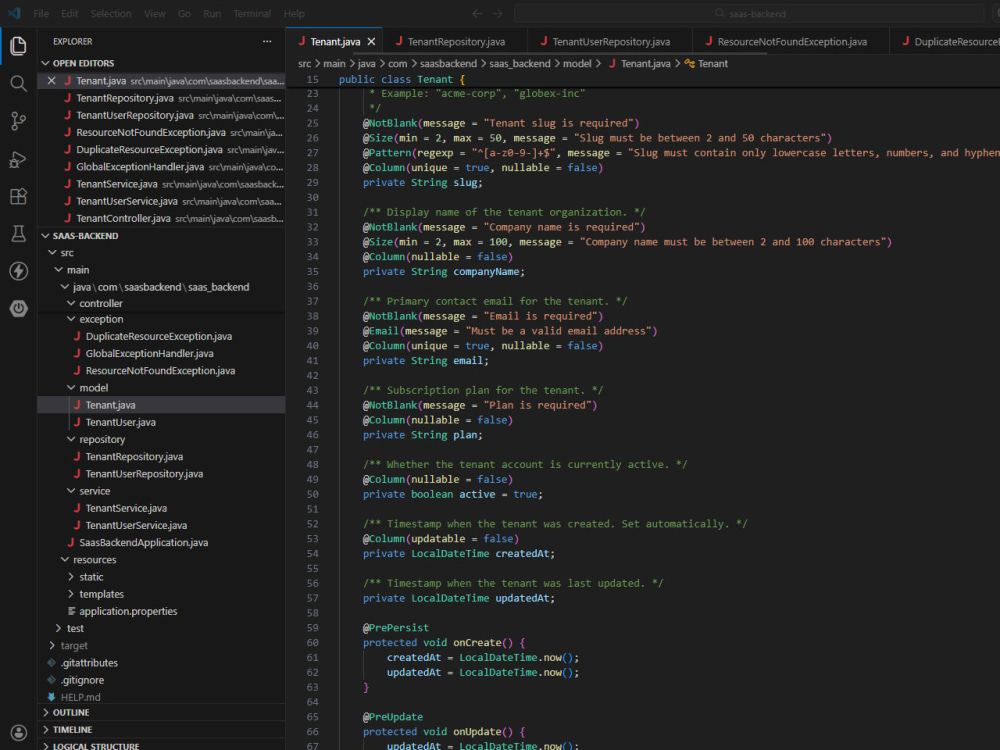This screenshot has height=750, width=1000.
Task: Click the model breadcrumb segment
Action: click(577, 64)
